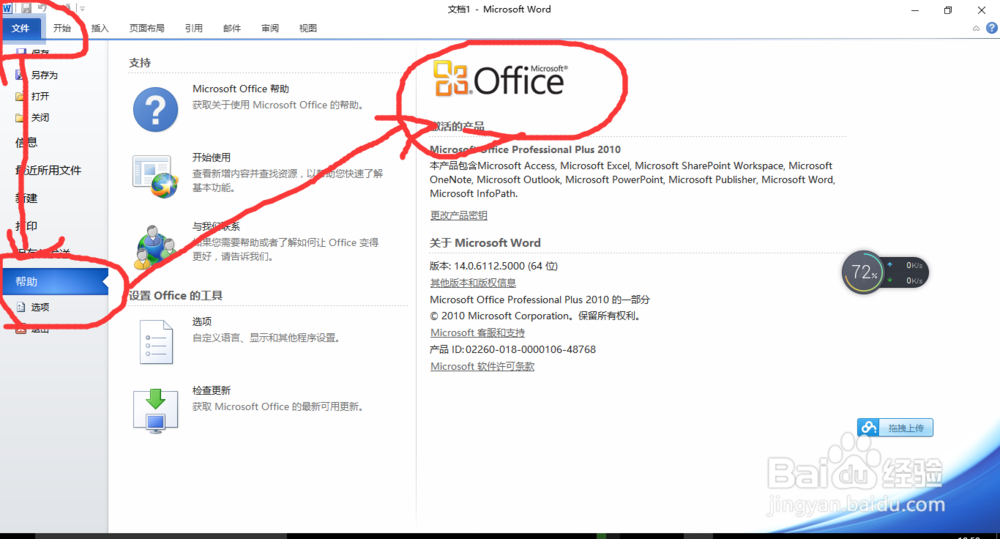Image resolution: width=1000 pixels, height=539 pixels.
Task: Open the 视图 ribbon tab
Action: [308, 28]
